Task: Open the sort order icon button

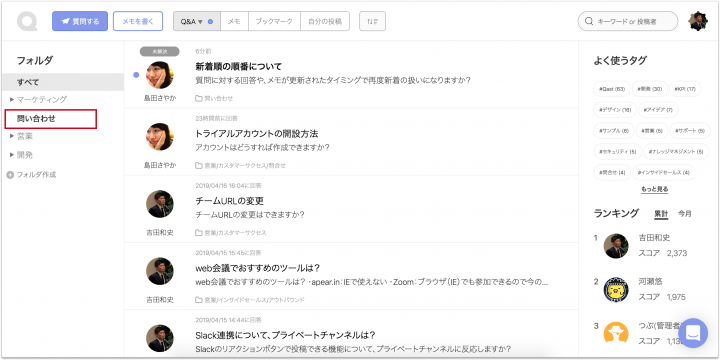Action: tap(372, 21)
